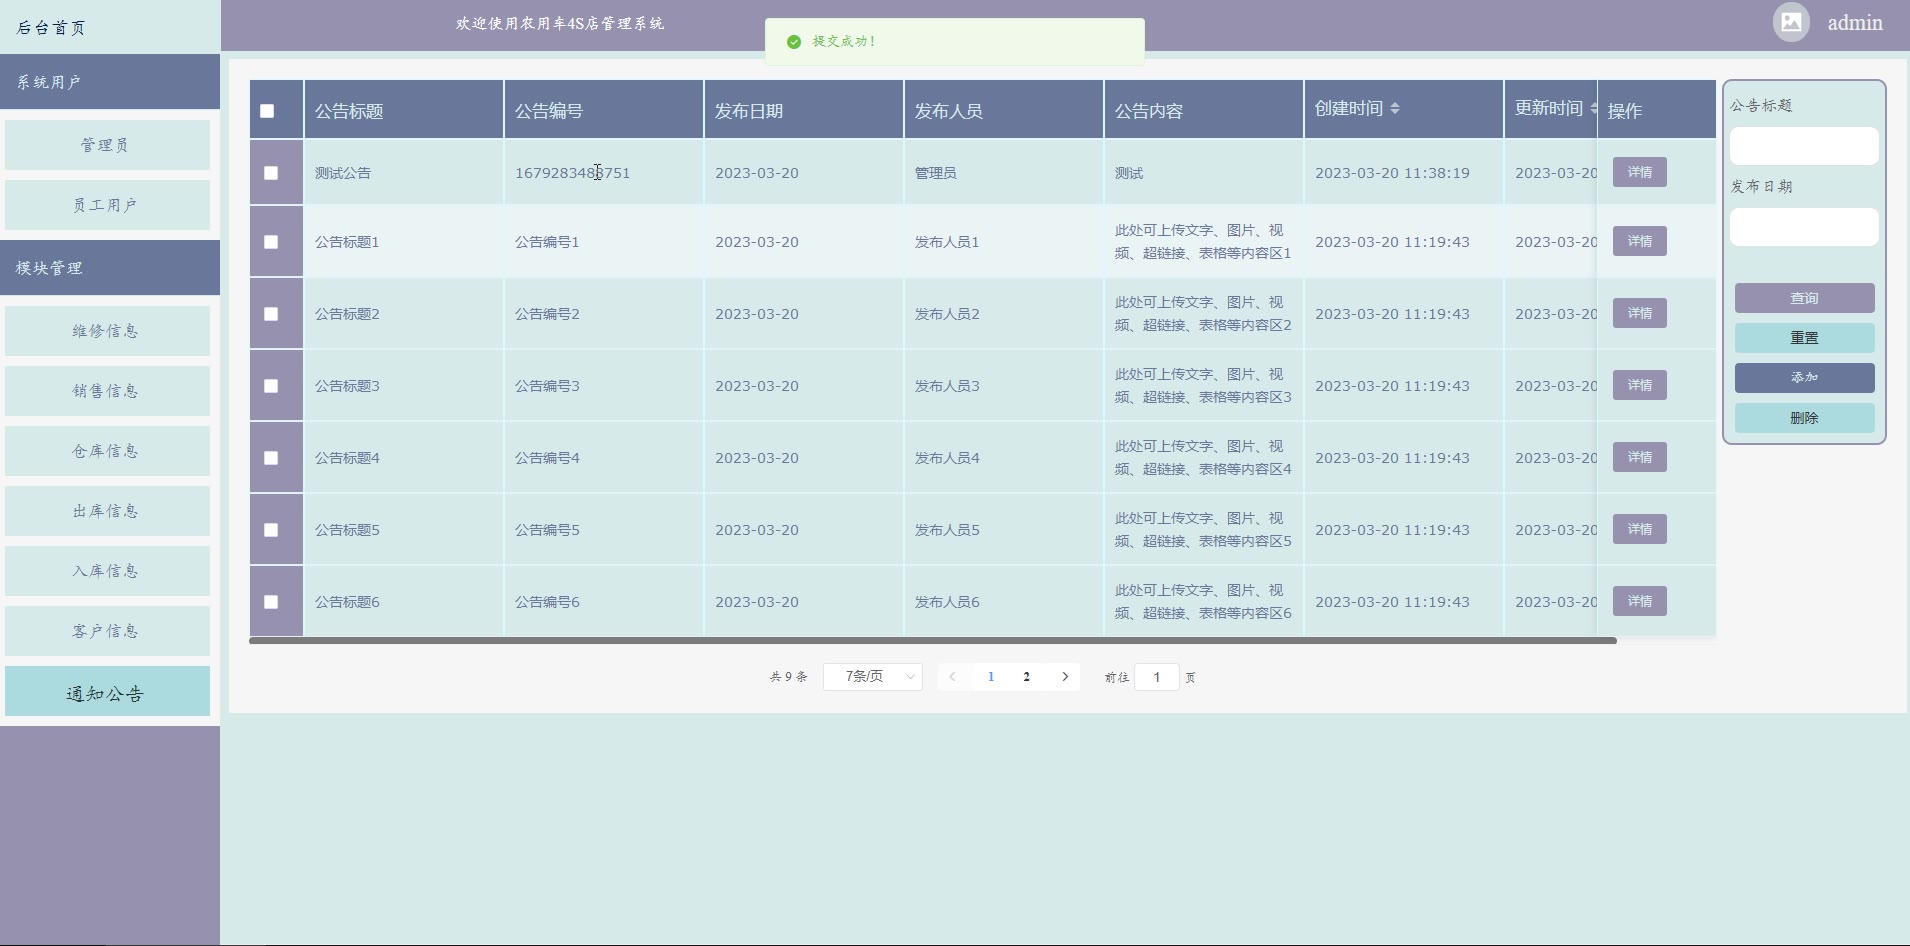This screenshot has width=1910, height=946.
Task: Open 员工用户 menu item
Action: coord(107,205)
